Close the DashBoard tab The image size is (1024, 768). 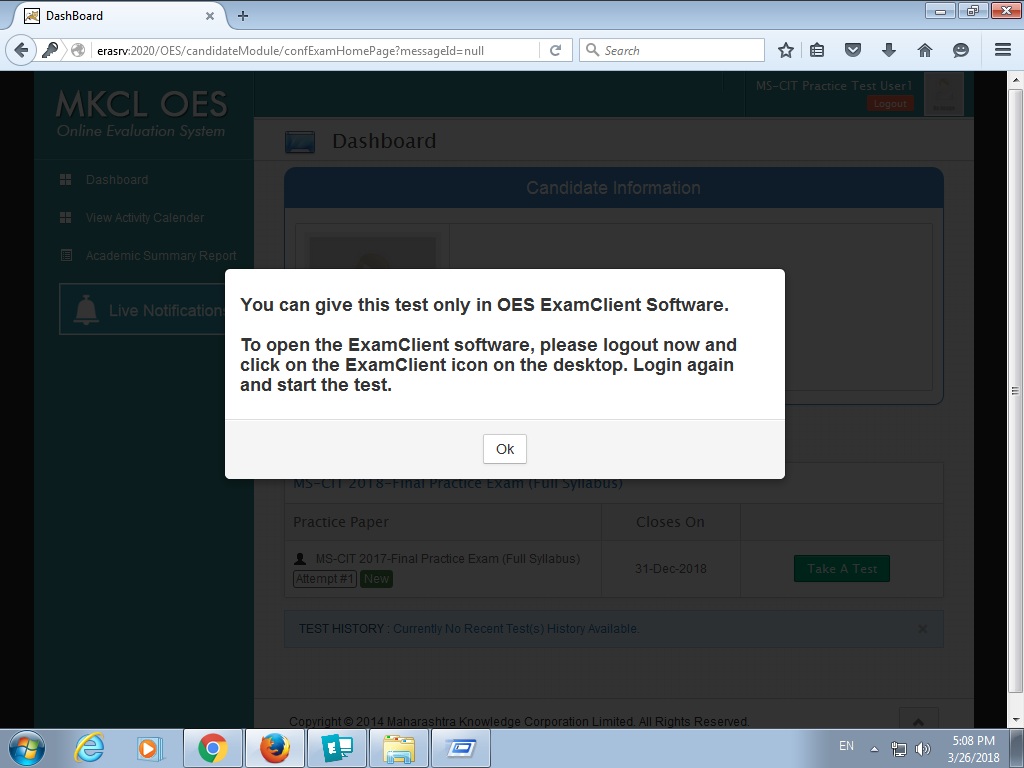point(210,16)
